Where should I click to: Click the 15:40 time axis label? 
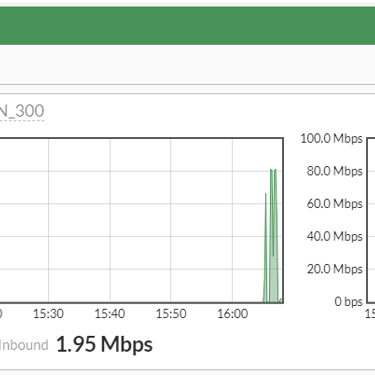[110, 314]
